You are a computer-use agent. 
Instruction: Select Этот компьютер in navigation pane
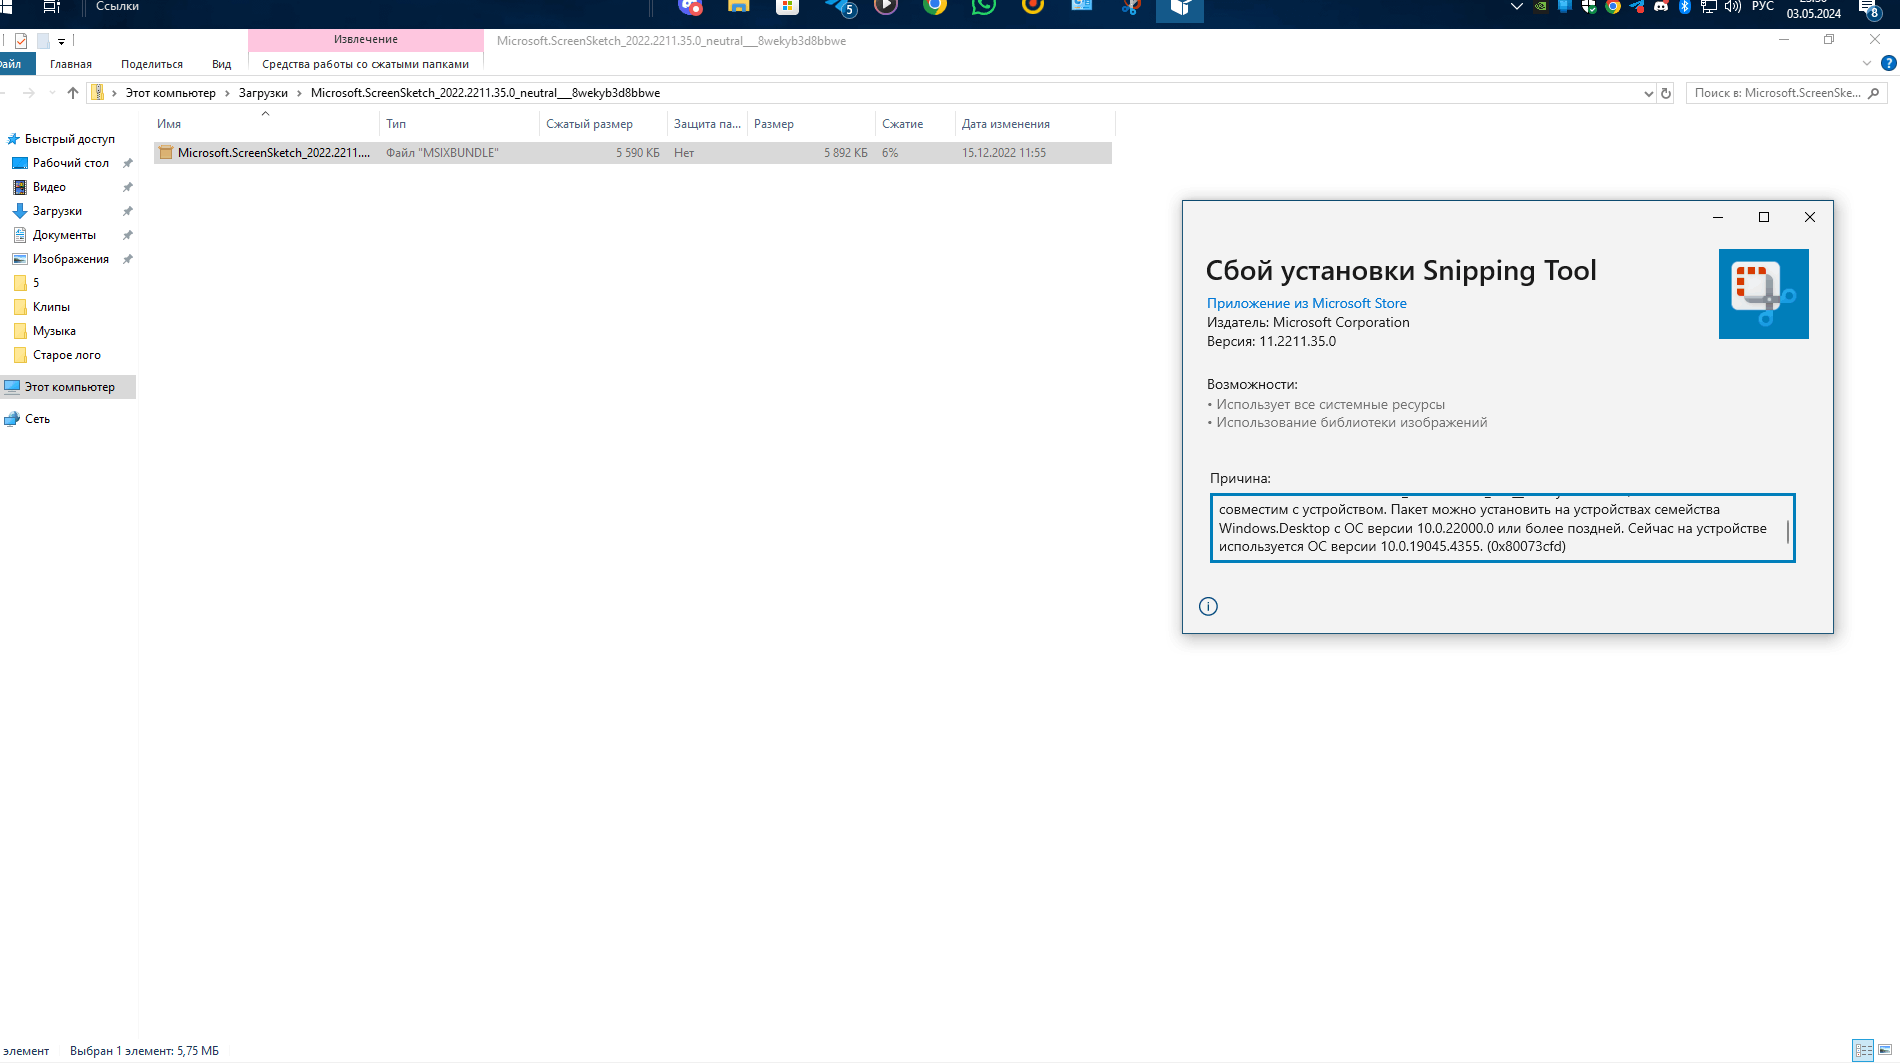(68, 387)
